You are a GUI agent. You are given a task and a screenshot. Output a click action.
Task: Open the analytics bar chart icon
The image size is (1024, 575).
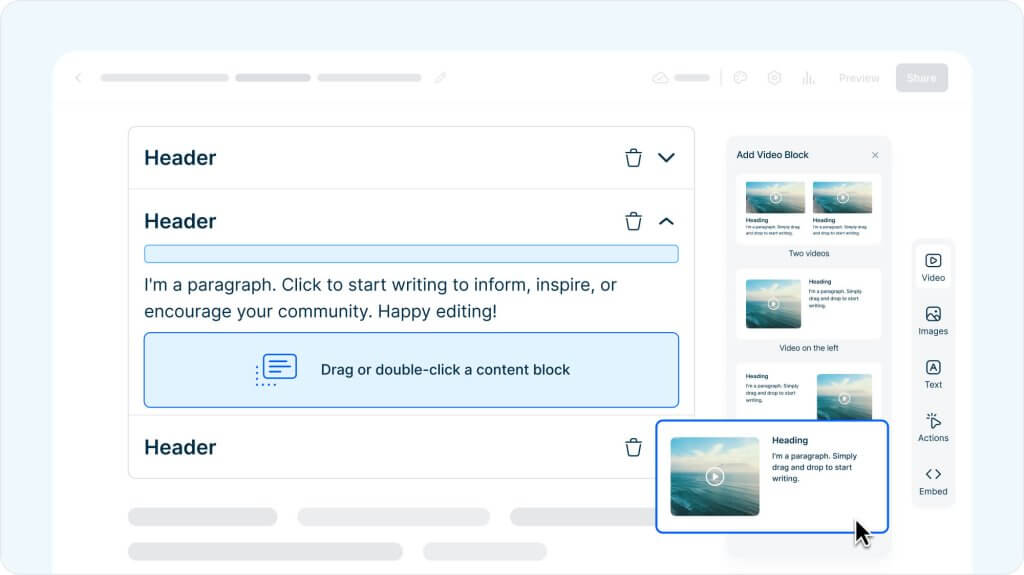point(808,78)
